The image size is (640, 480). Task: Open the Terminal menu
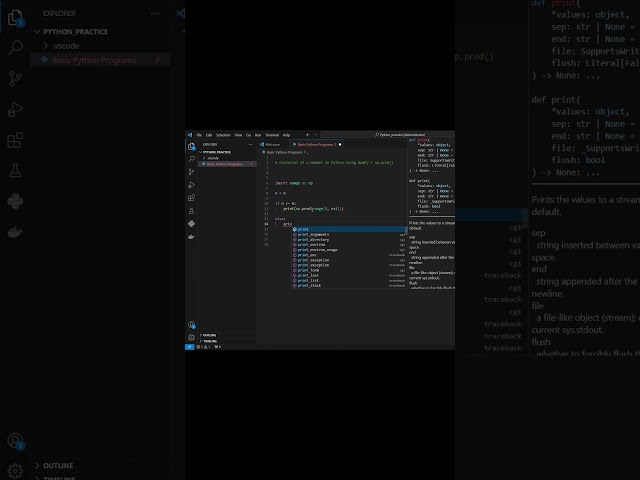272,135
